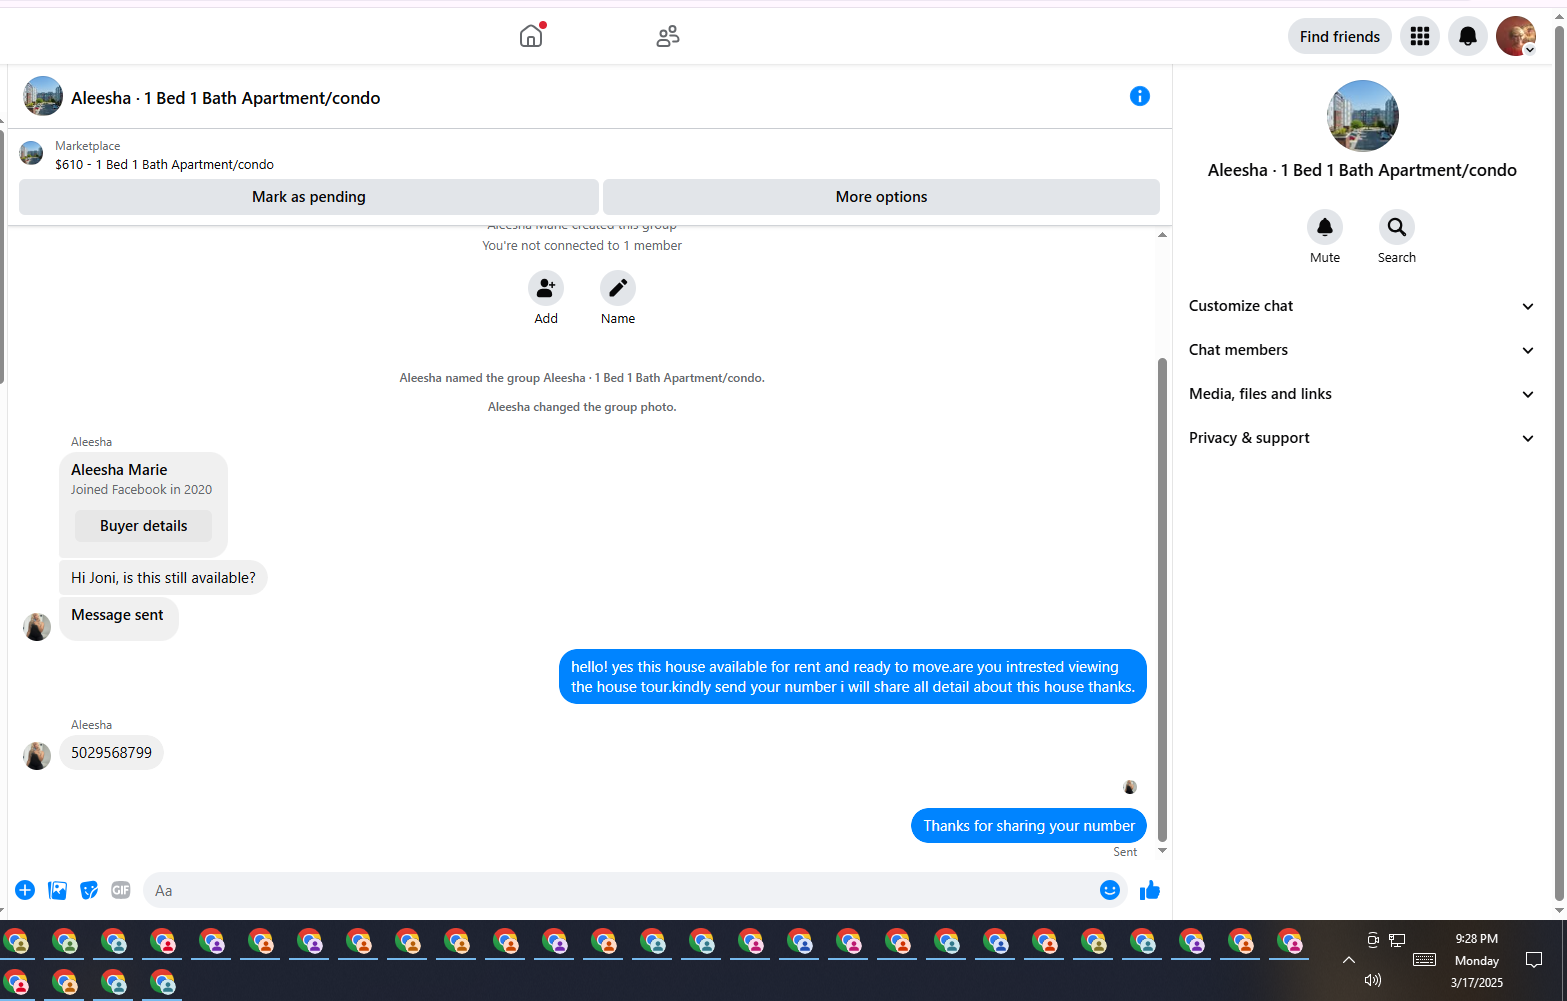This screenshot has height=1001, width=1567.
Task: Open Windows action center notifications
Action: [1534, 960]
